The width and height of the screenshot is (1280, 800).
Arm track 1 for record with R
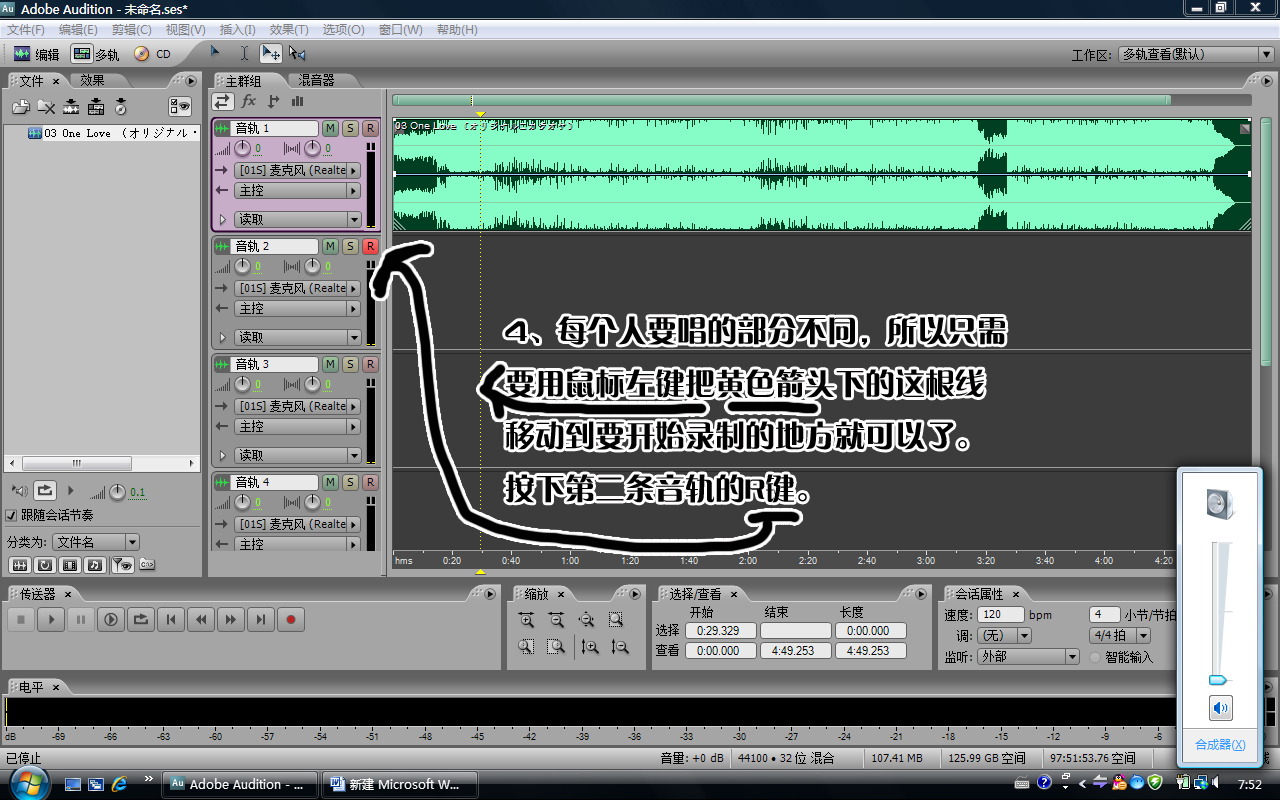[370, 128]
